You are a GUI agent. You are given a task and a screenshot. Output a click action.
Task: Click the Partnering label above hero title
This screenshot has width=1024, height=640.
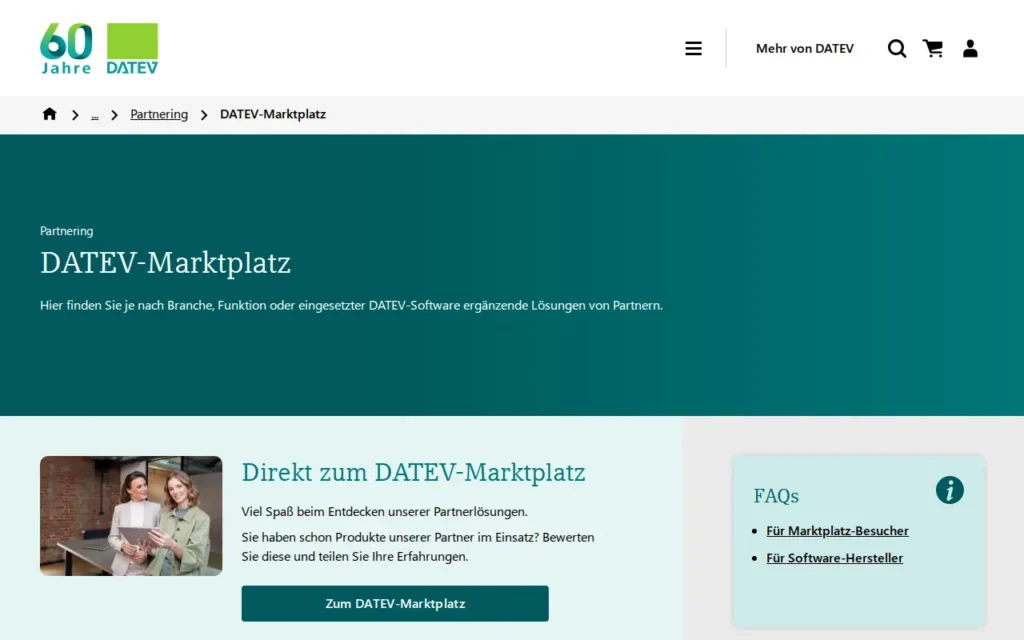click(x=67, y=231)
